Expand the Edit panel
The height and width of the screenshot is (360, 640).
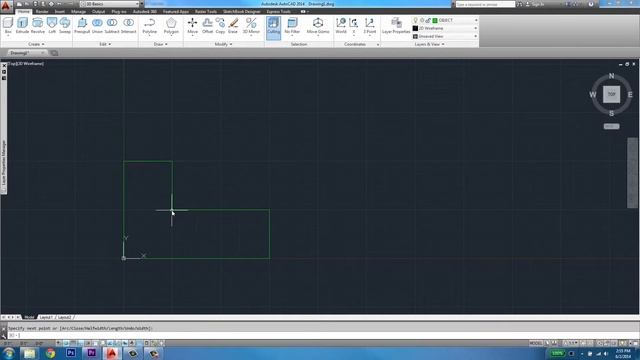pyautogui.click(x=105, y=44)
